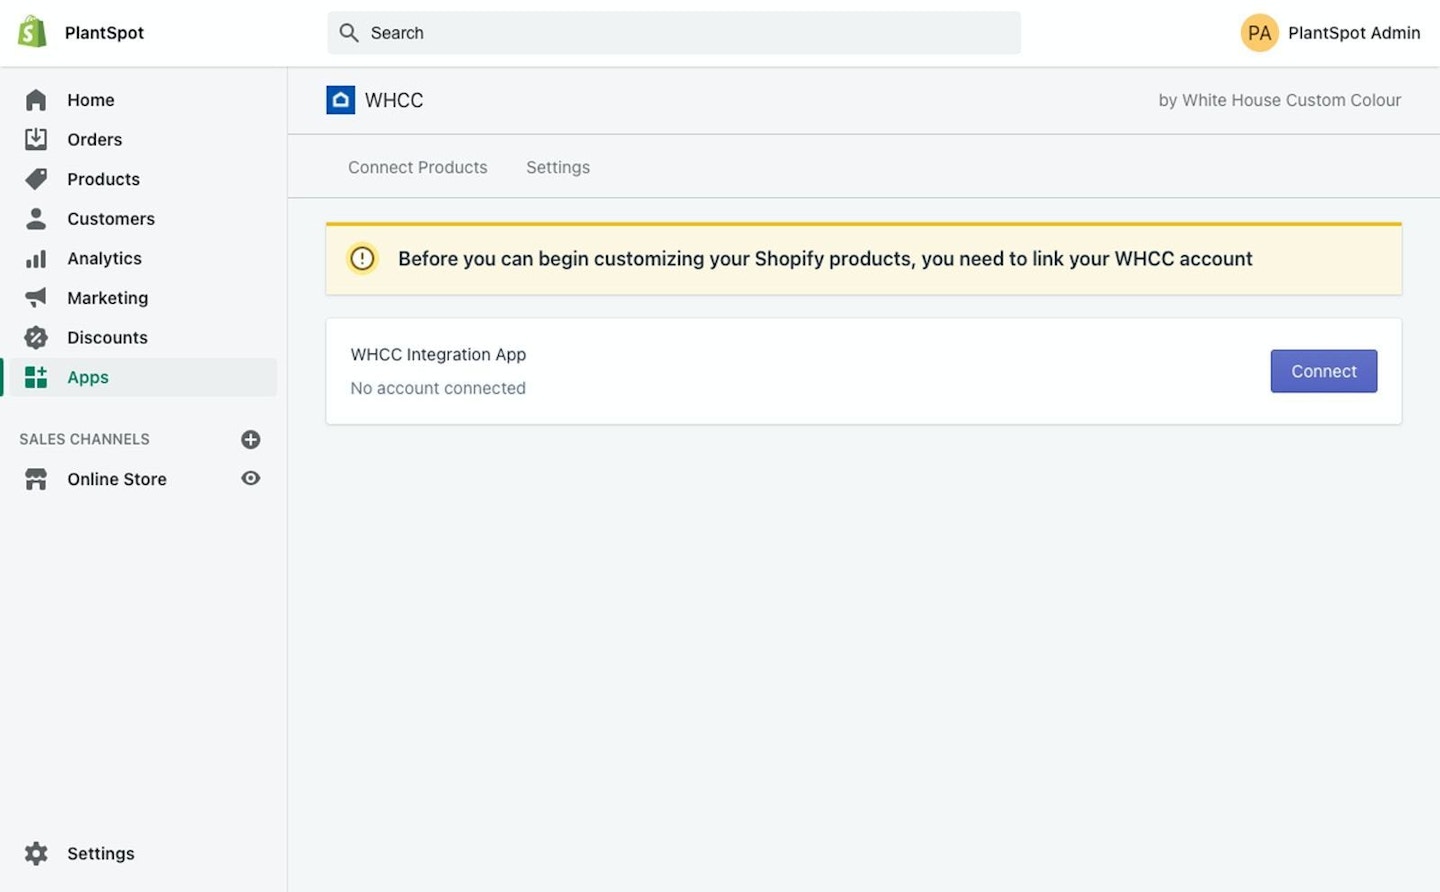Image resolution: width=1440 pixels, height=892 pixels.
Task: Open Analytics in sidebar
Action: pyautogui.click(x=105, y=258)
